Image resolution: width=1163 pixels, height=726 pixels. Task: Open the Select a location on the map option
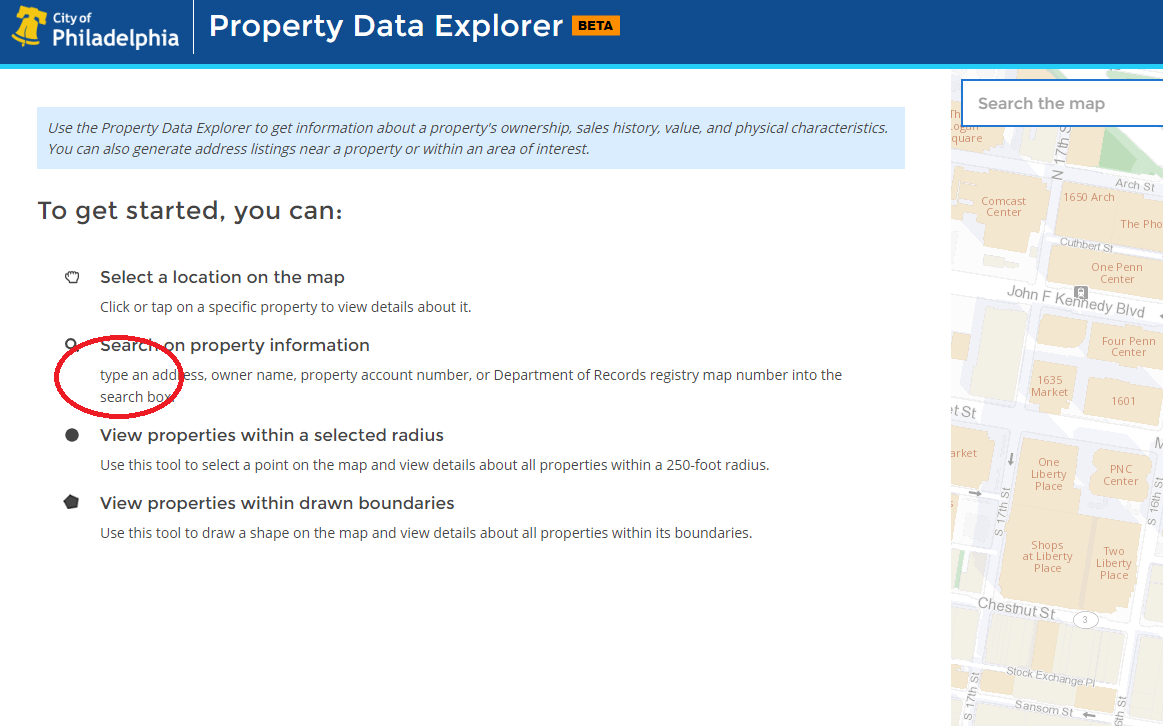[222, 276]
